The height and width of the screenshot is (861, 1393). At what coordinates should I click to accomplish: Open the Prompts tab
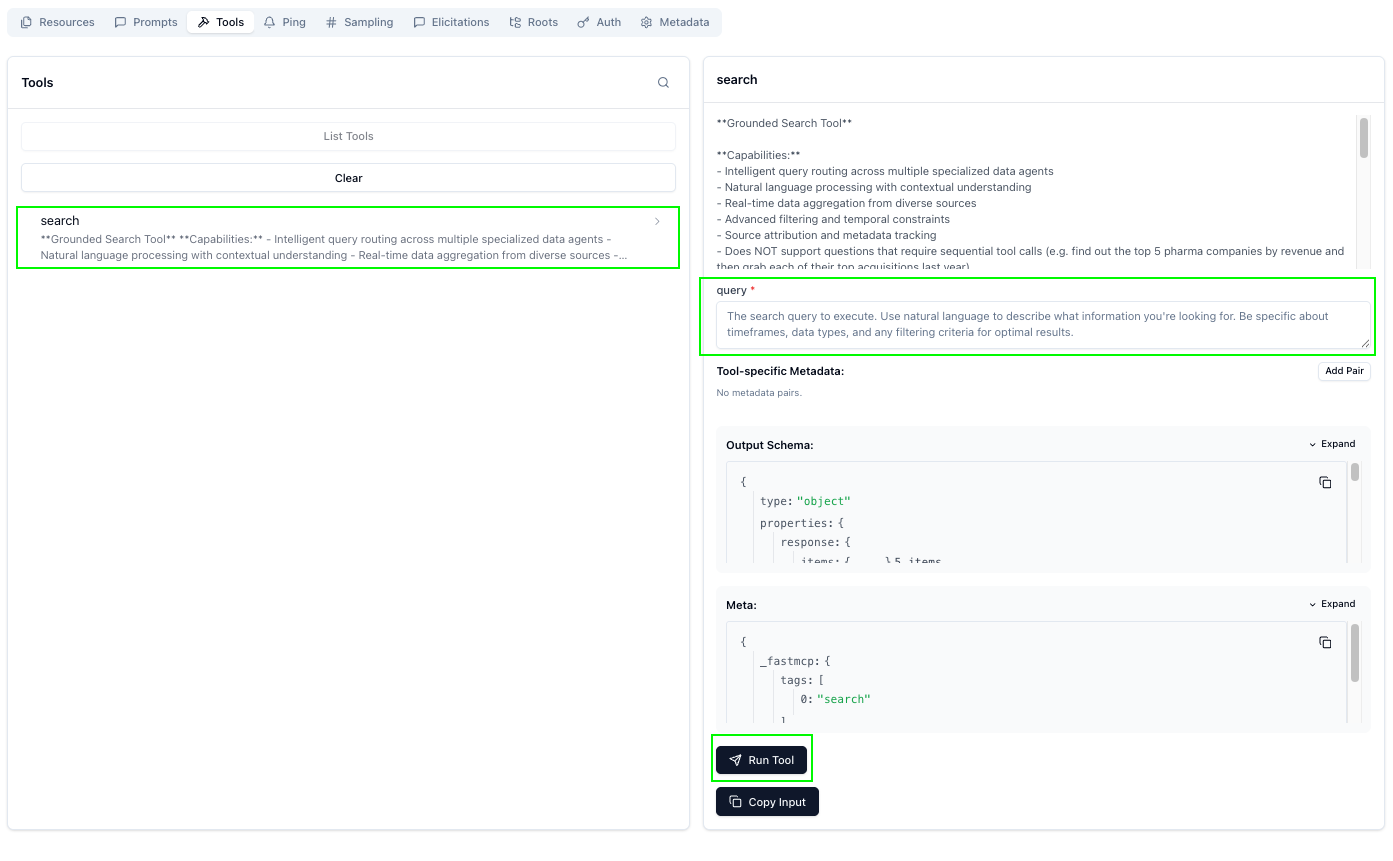click(146, 22)
